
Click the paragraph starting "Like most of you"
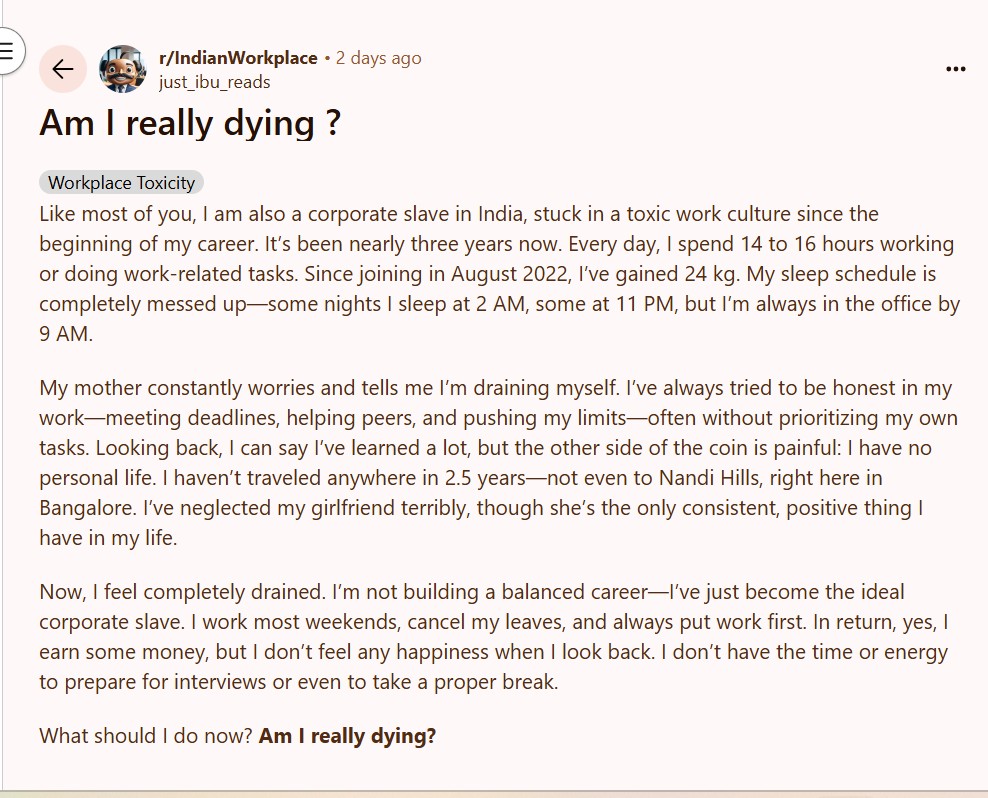[498, 274]
